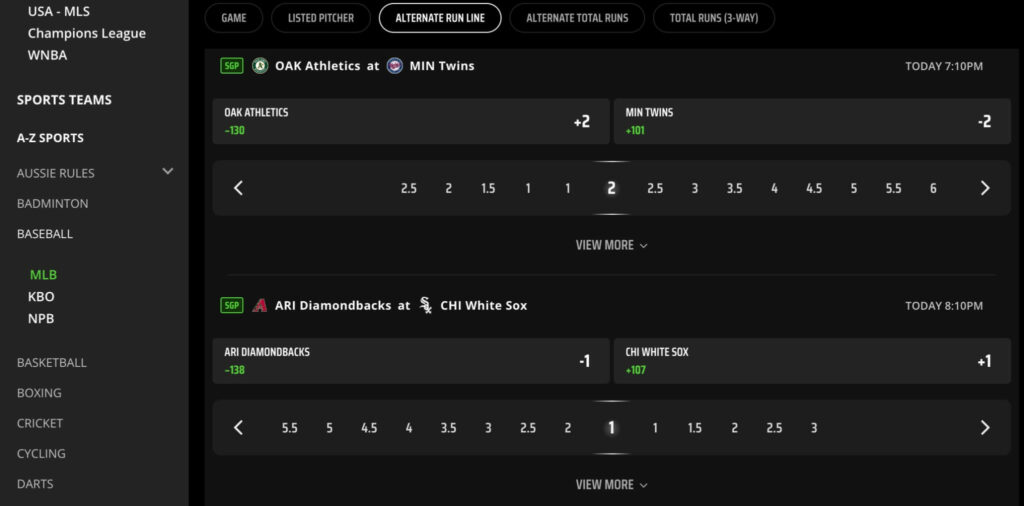
Task: Expand View More under Diamondbacks at White Sox
Action: tap(611, 485)
